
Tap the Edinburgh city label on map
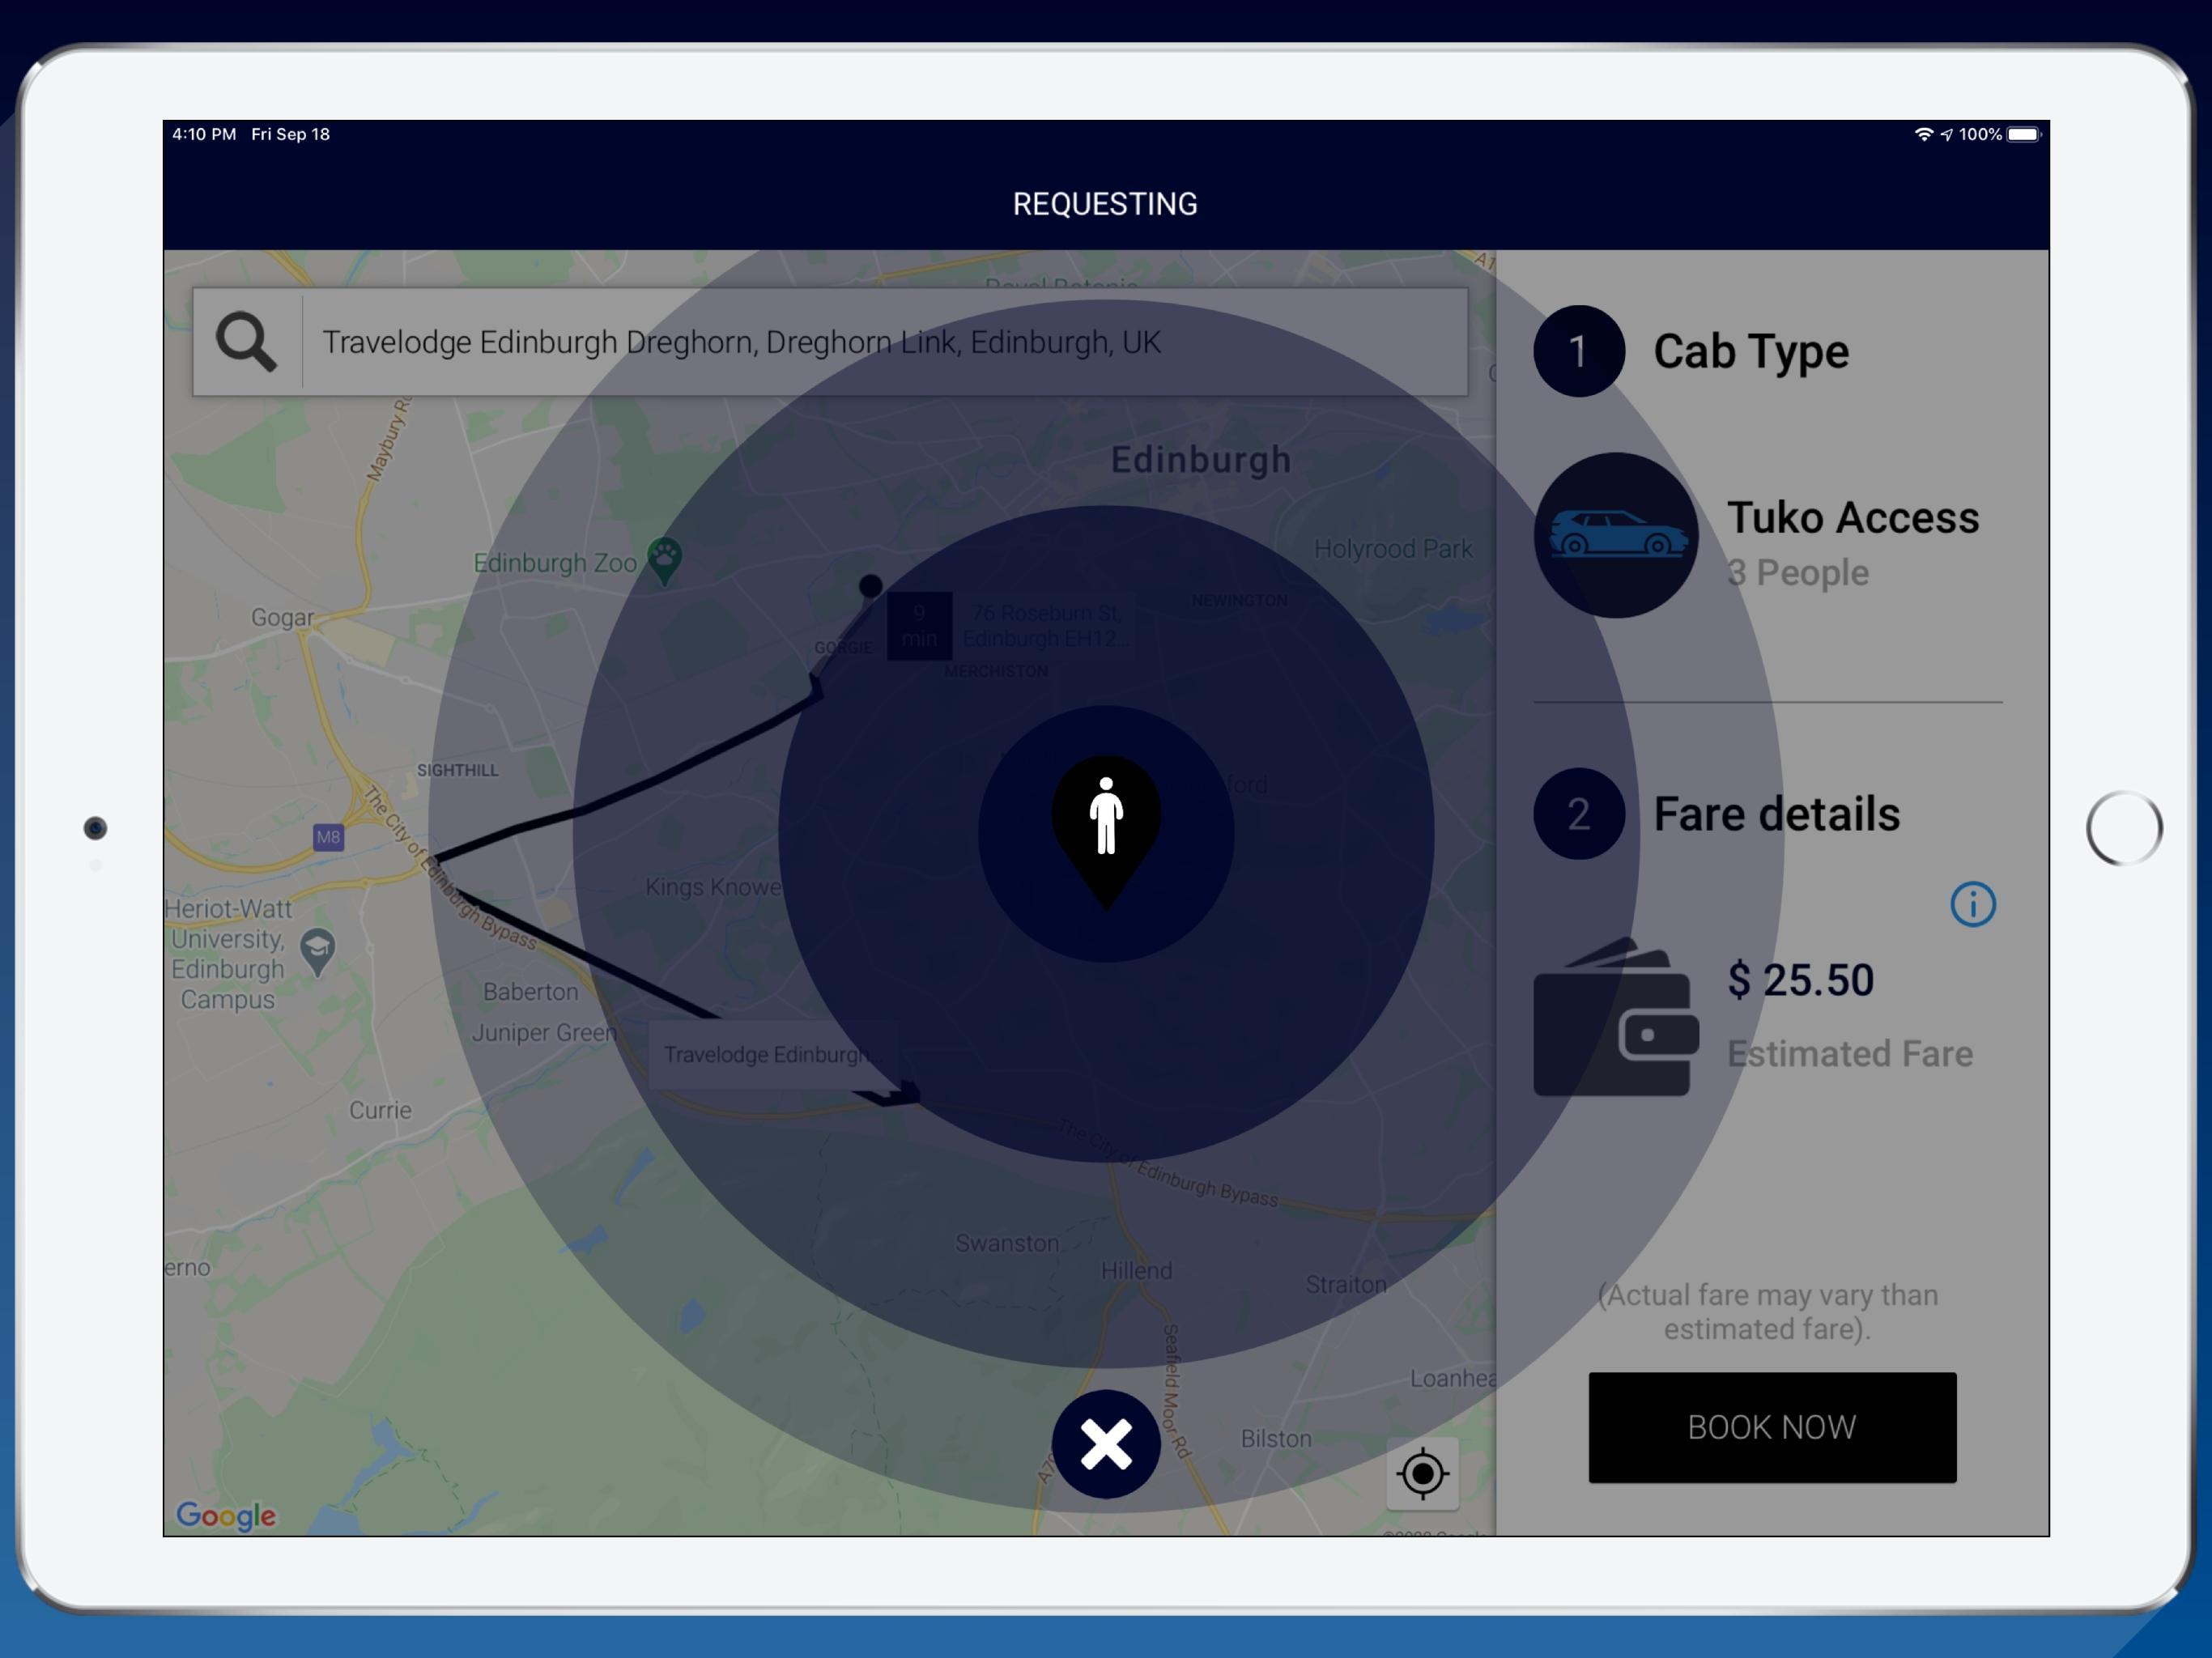coord(1201,459)
